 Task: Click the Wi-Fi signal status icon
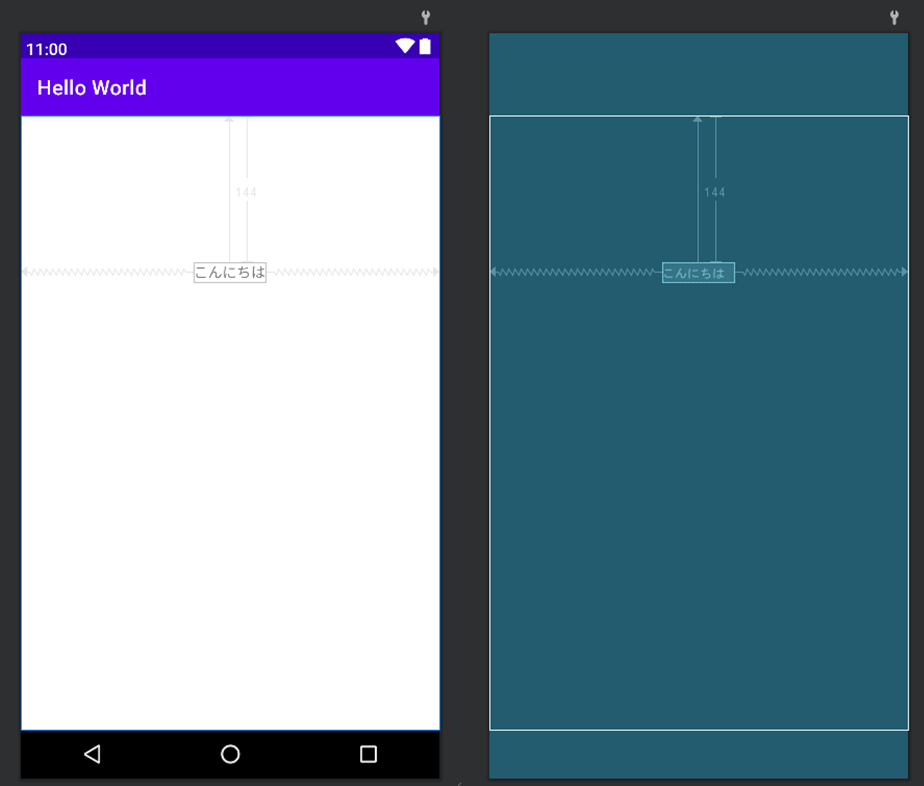click(x=405, y=46)
